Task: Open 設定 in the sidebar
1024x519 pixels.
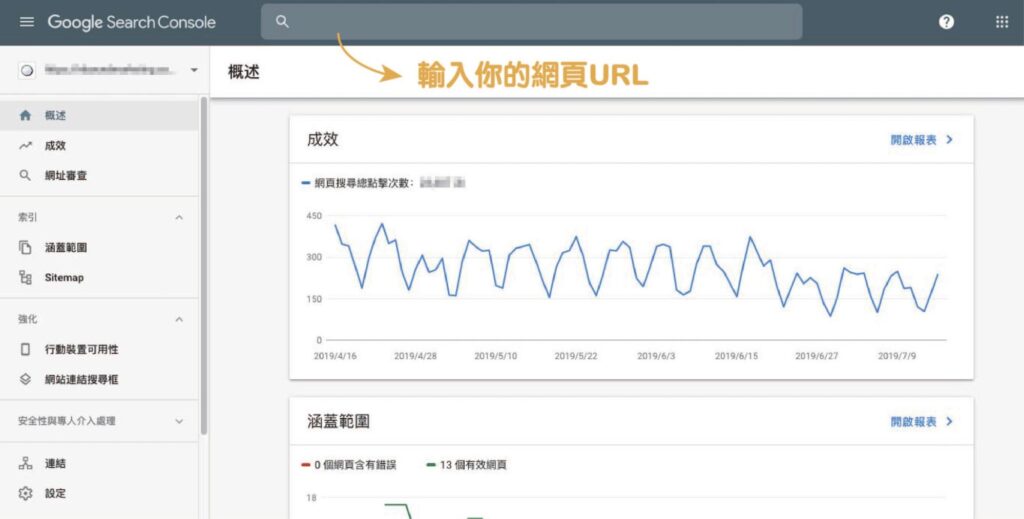Action: [x=99, y=494]
